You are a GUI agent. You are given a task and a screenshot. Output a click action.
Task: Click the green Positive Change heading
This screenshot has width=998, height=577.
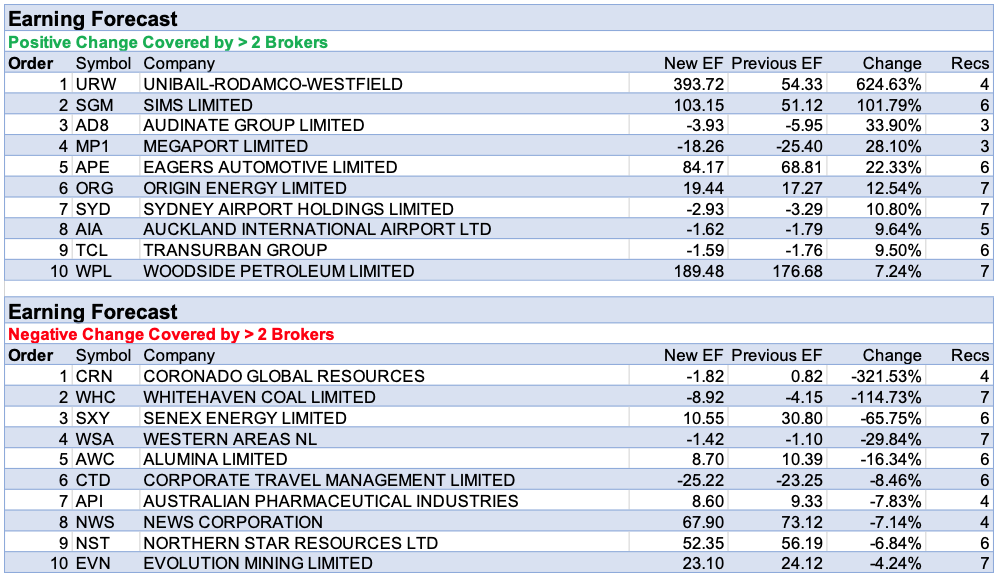(x=168, y=42)
